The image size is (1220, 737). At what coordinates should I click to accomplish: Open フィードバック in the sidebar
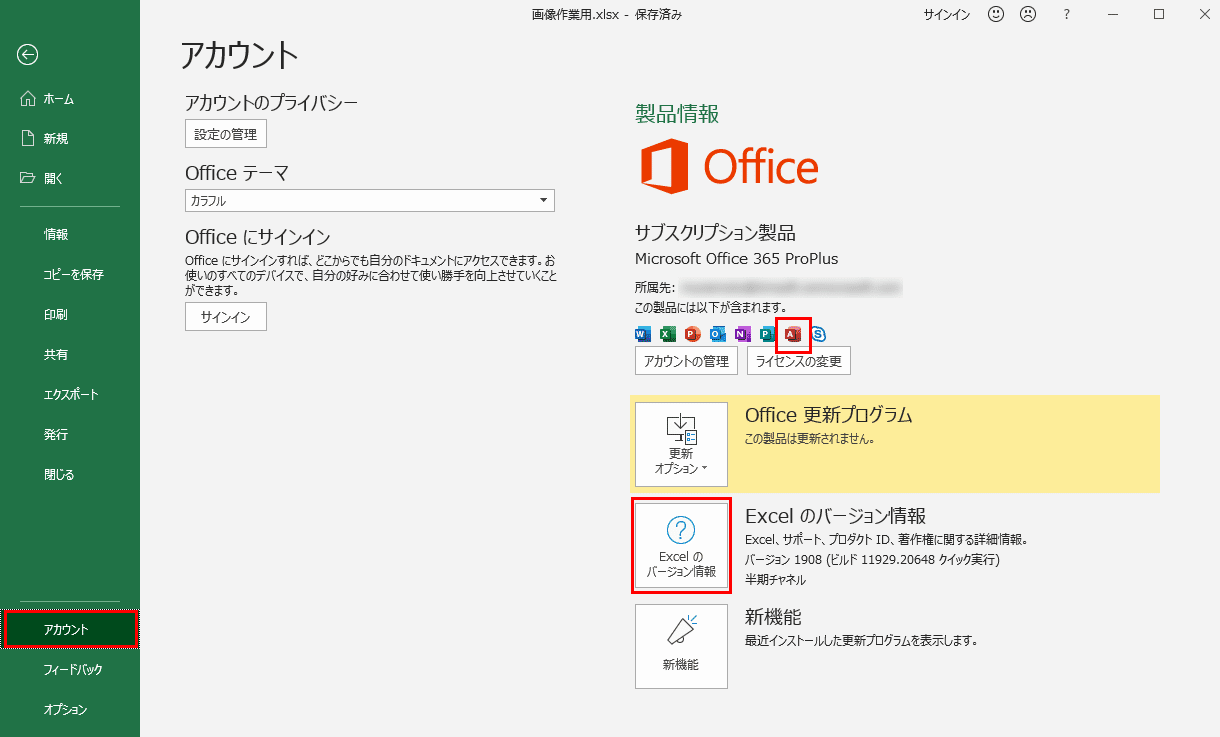pos(70,669)
